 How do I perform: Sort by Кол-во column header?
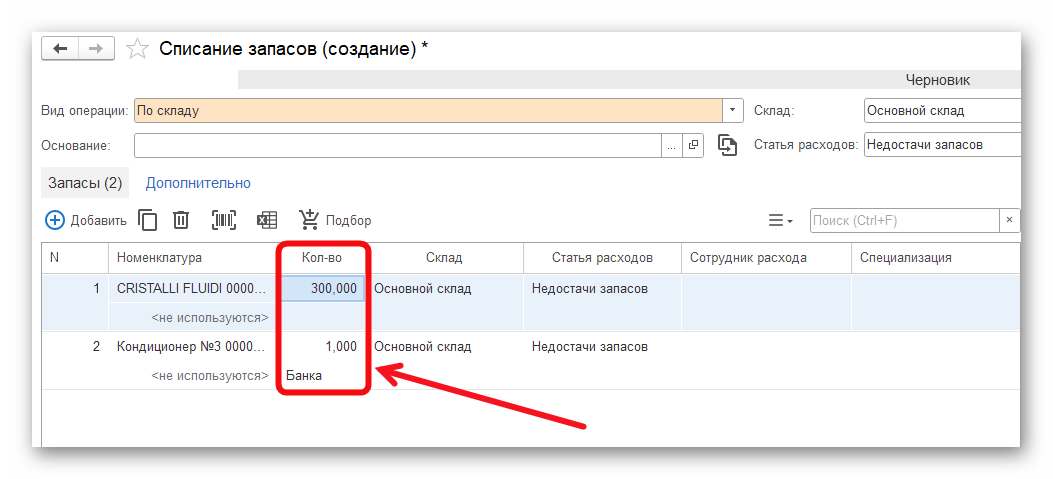tap(323, 258)
